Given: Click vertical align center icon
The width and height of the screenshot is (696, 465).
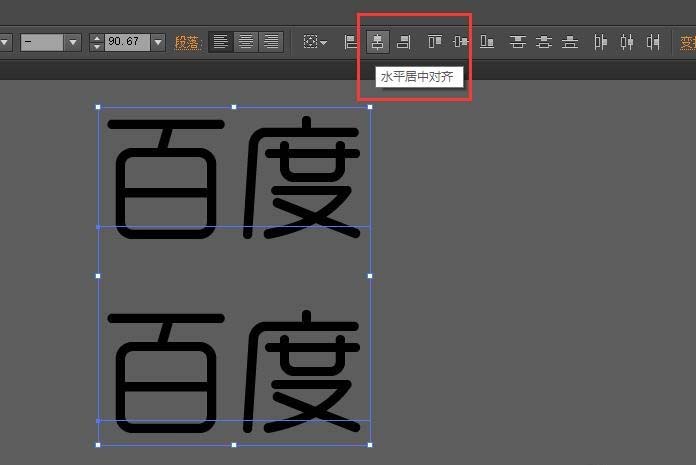Looking at the screenshot, I should pyautogui.click(x=461, y=42).
